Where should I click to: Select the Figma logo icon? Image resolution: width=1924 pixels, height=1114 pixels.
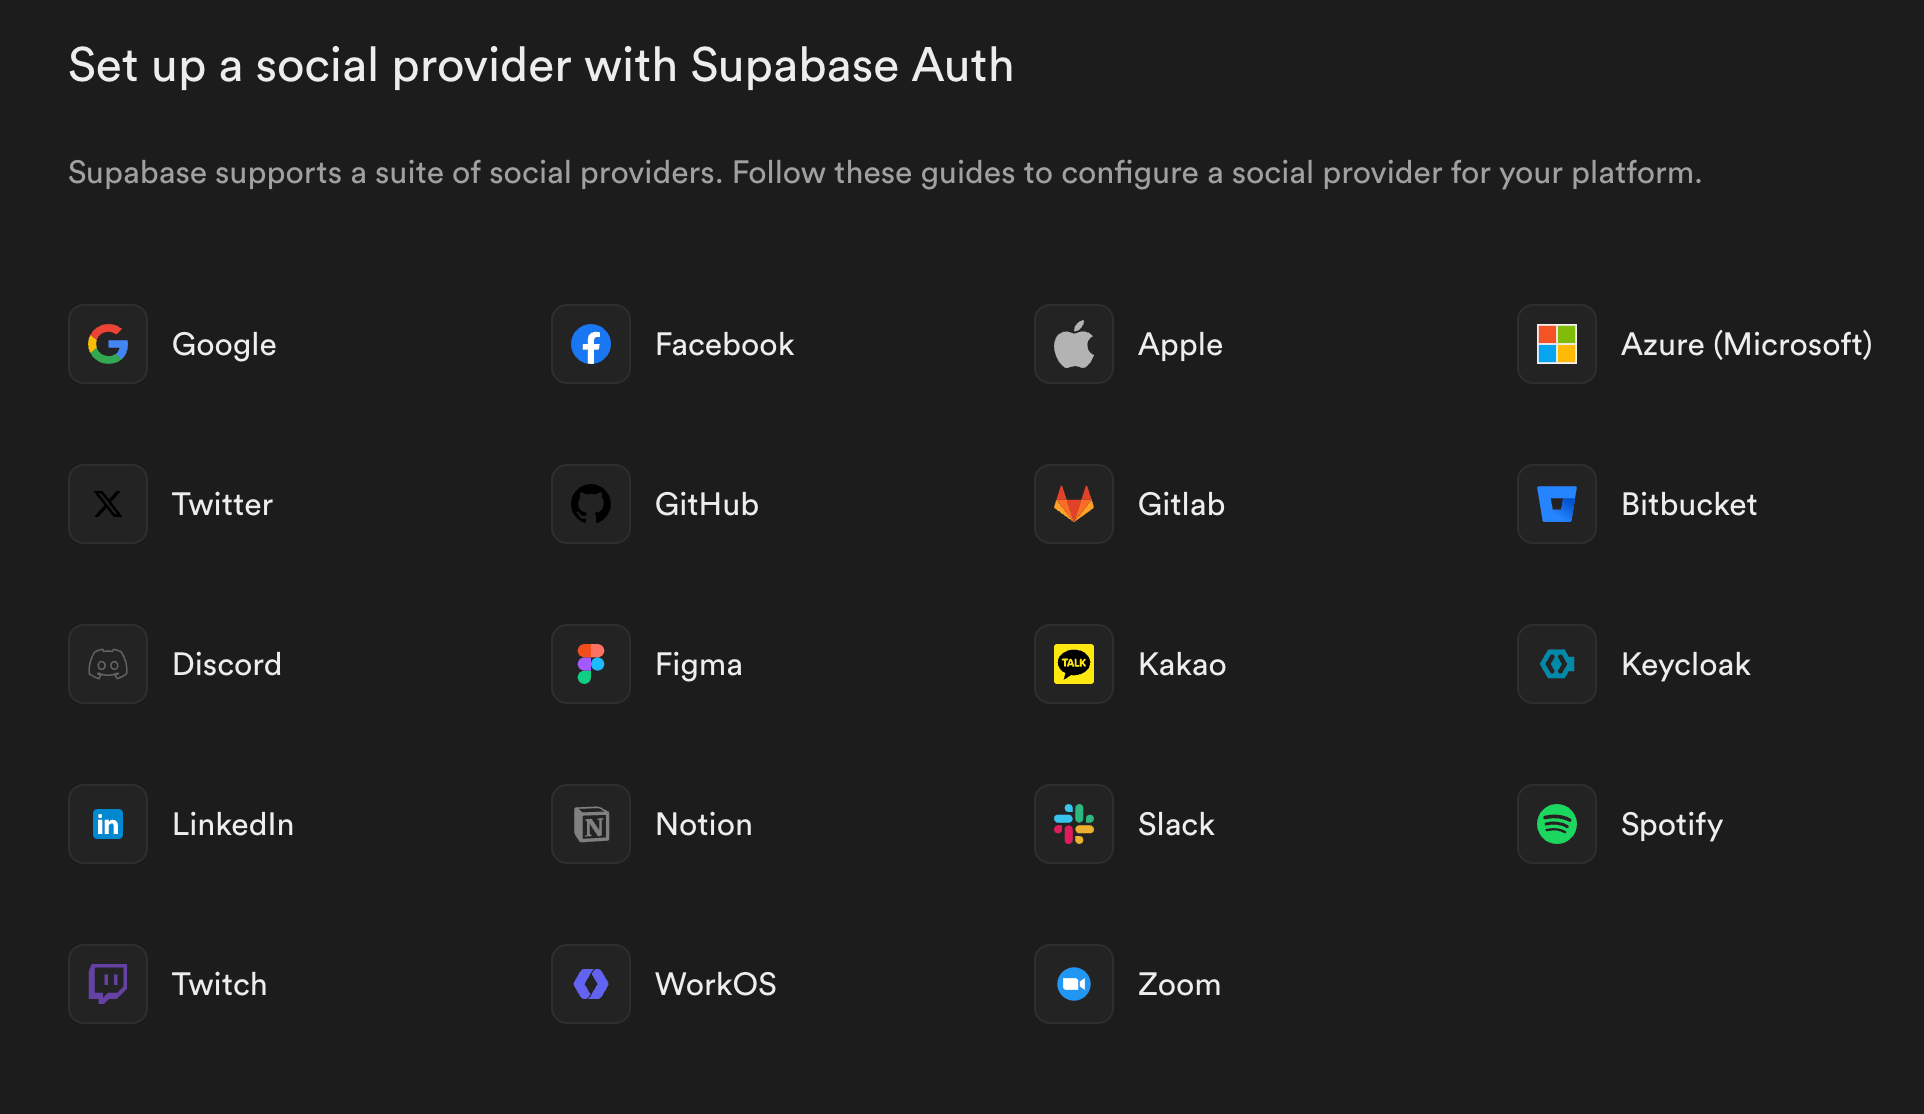point(591,664)
